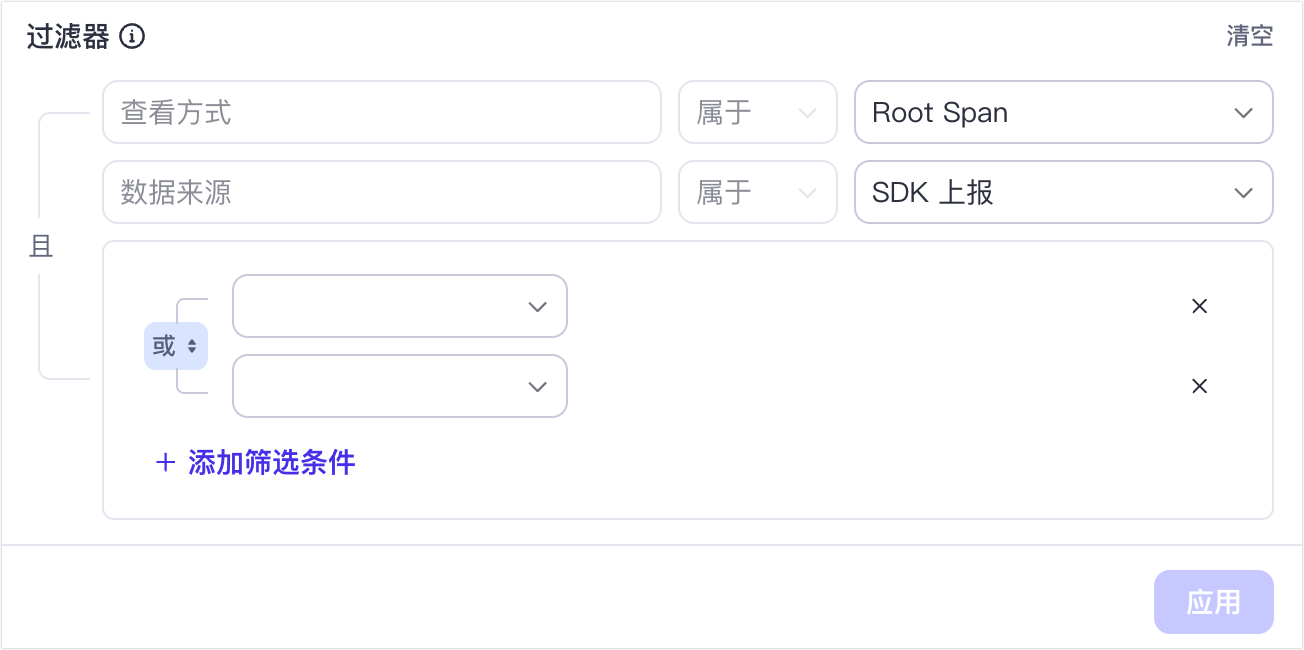Viewport: 1304px width, 650px height.
Task: Click the 且 logic connector label
Action: [41, 246]
